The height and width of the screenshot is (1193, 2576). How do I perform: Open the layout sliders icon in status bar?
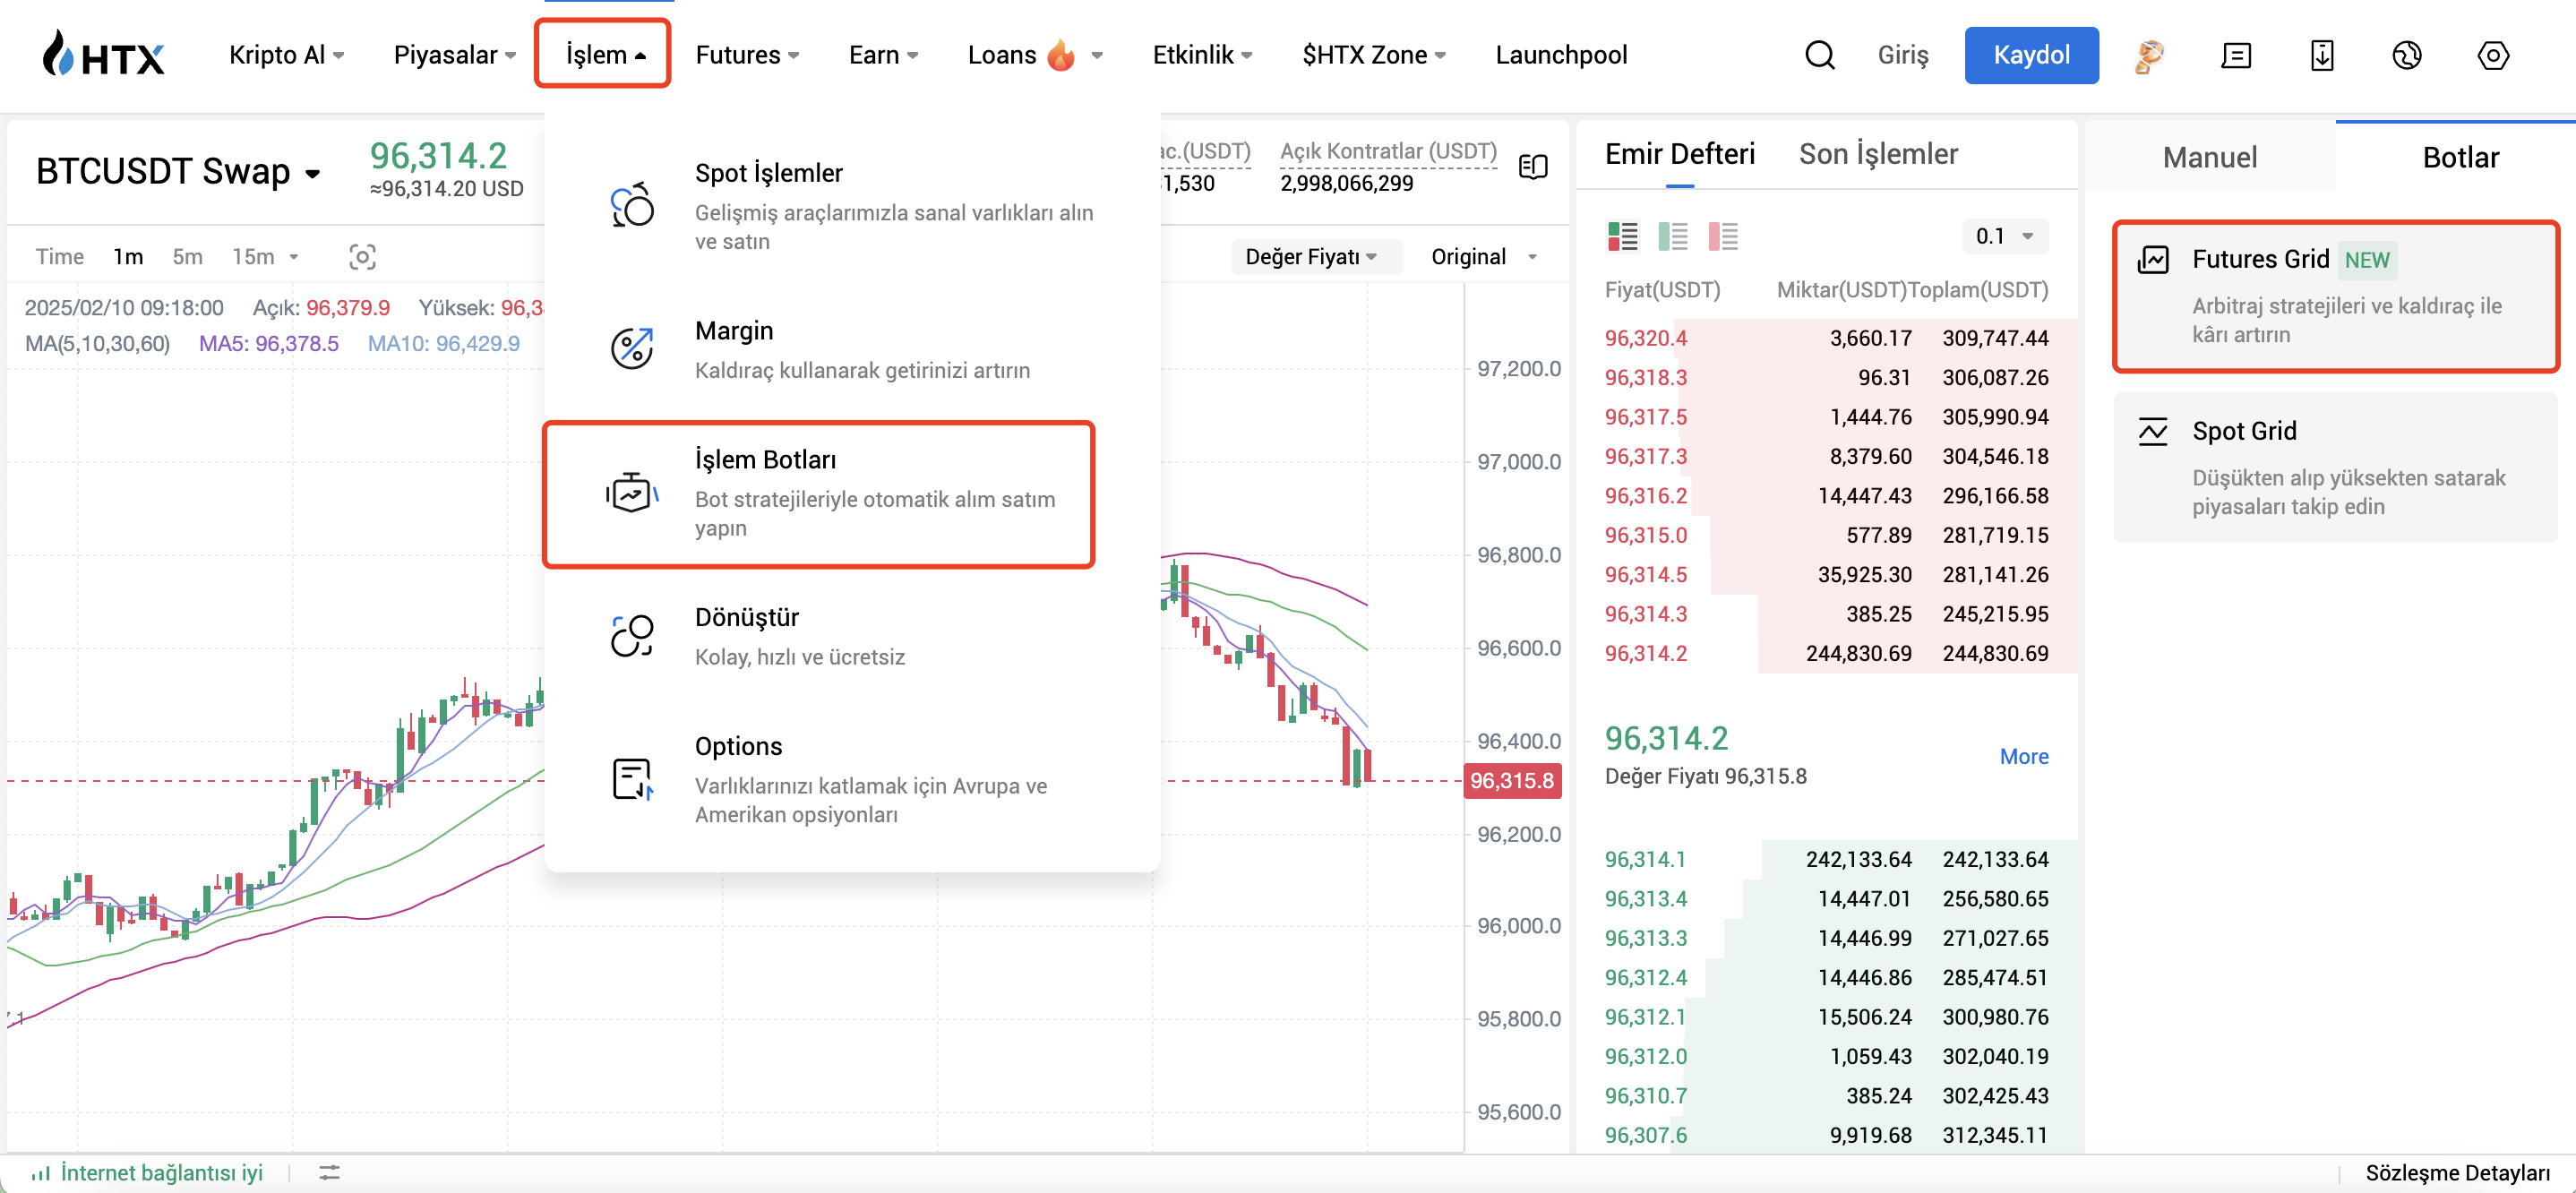(x=329, y=1173)
